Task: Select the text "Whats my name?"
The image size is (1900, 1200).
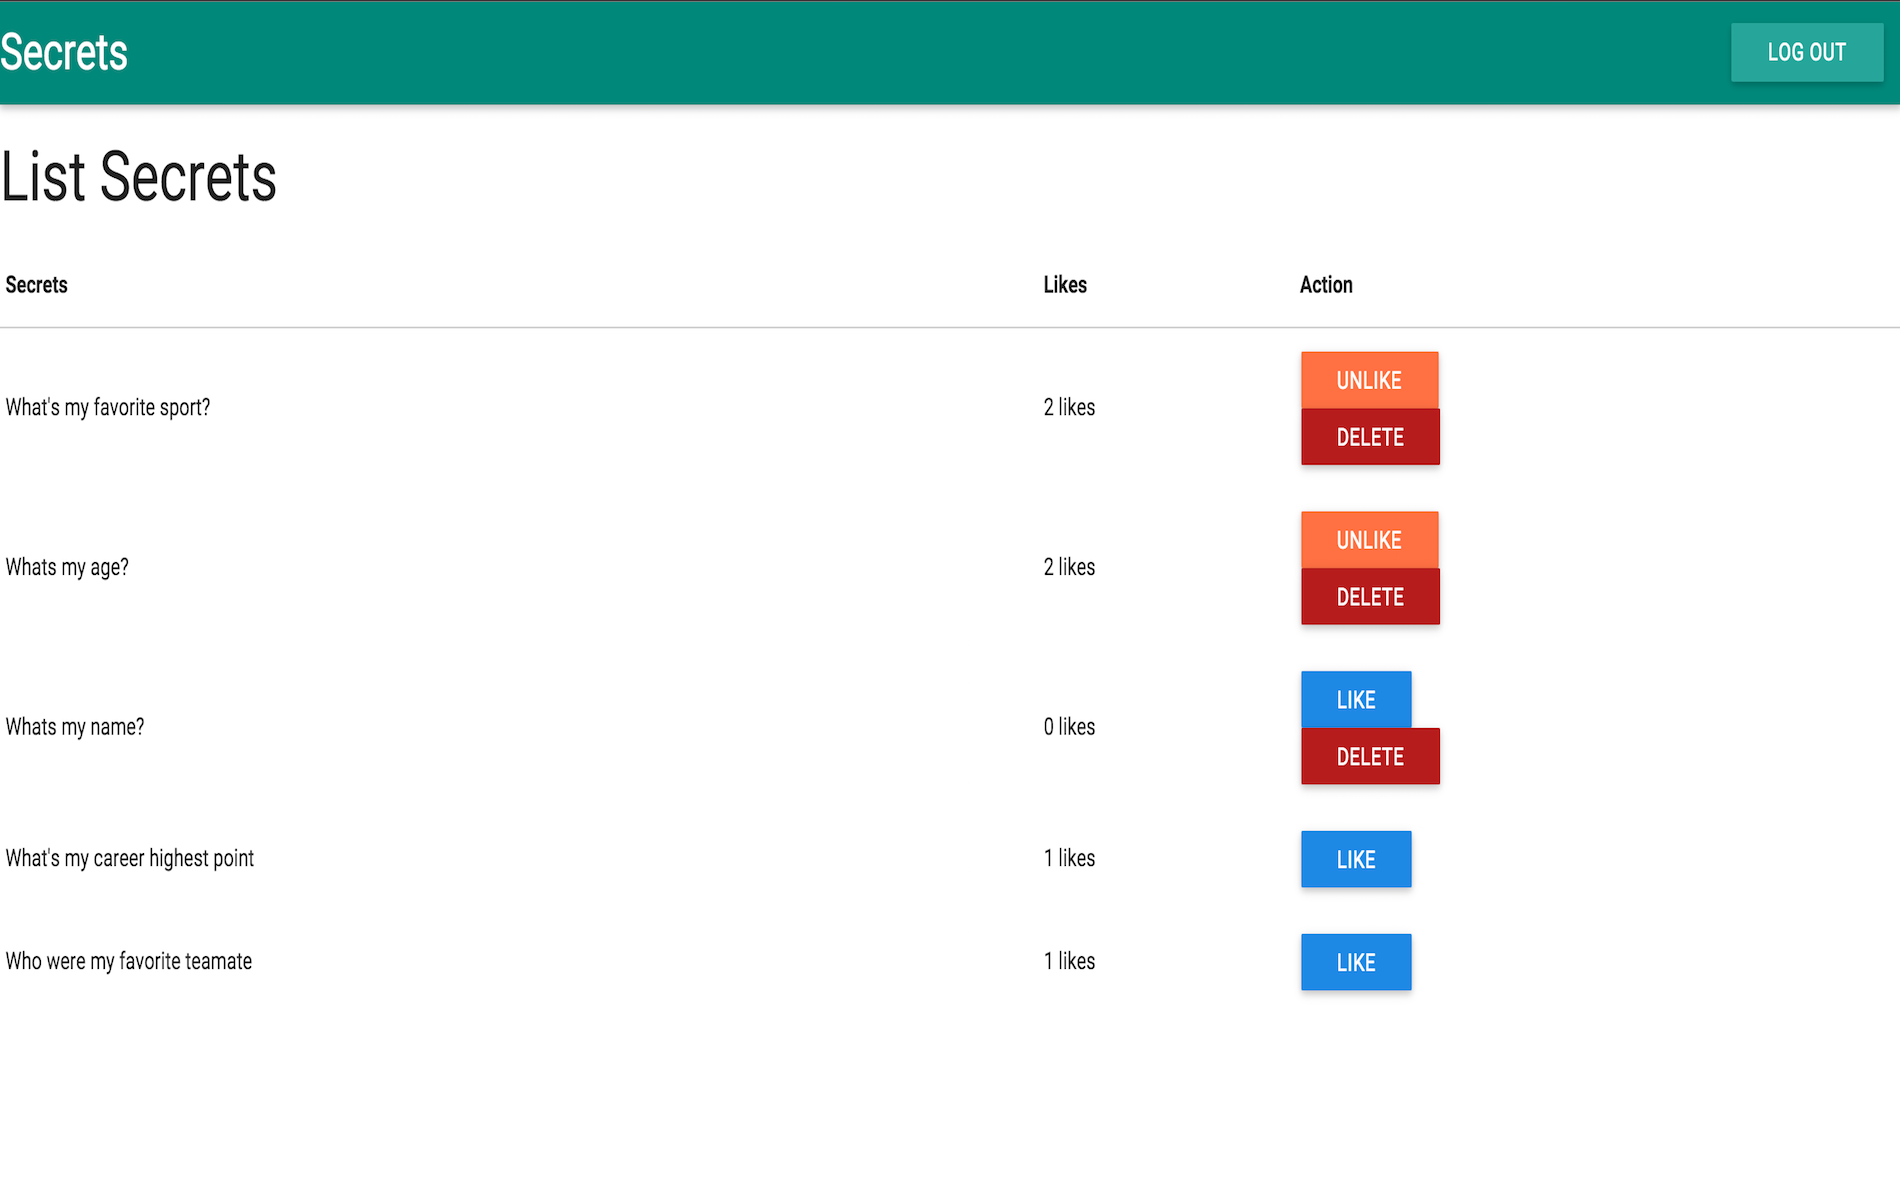Action: pyautogui.click(x=75, y=727)
